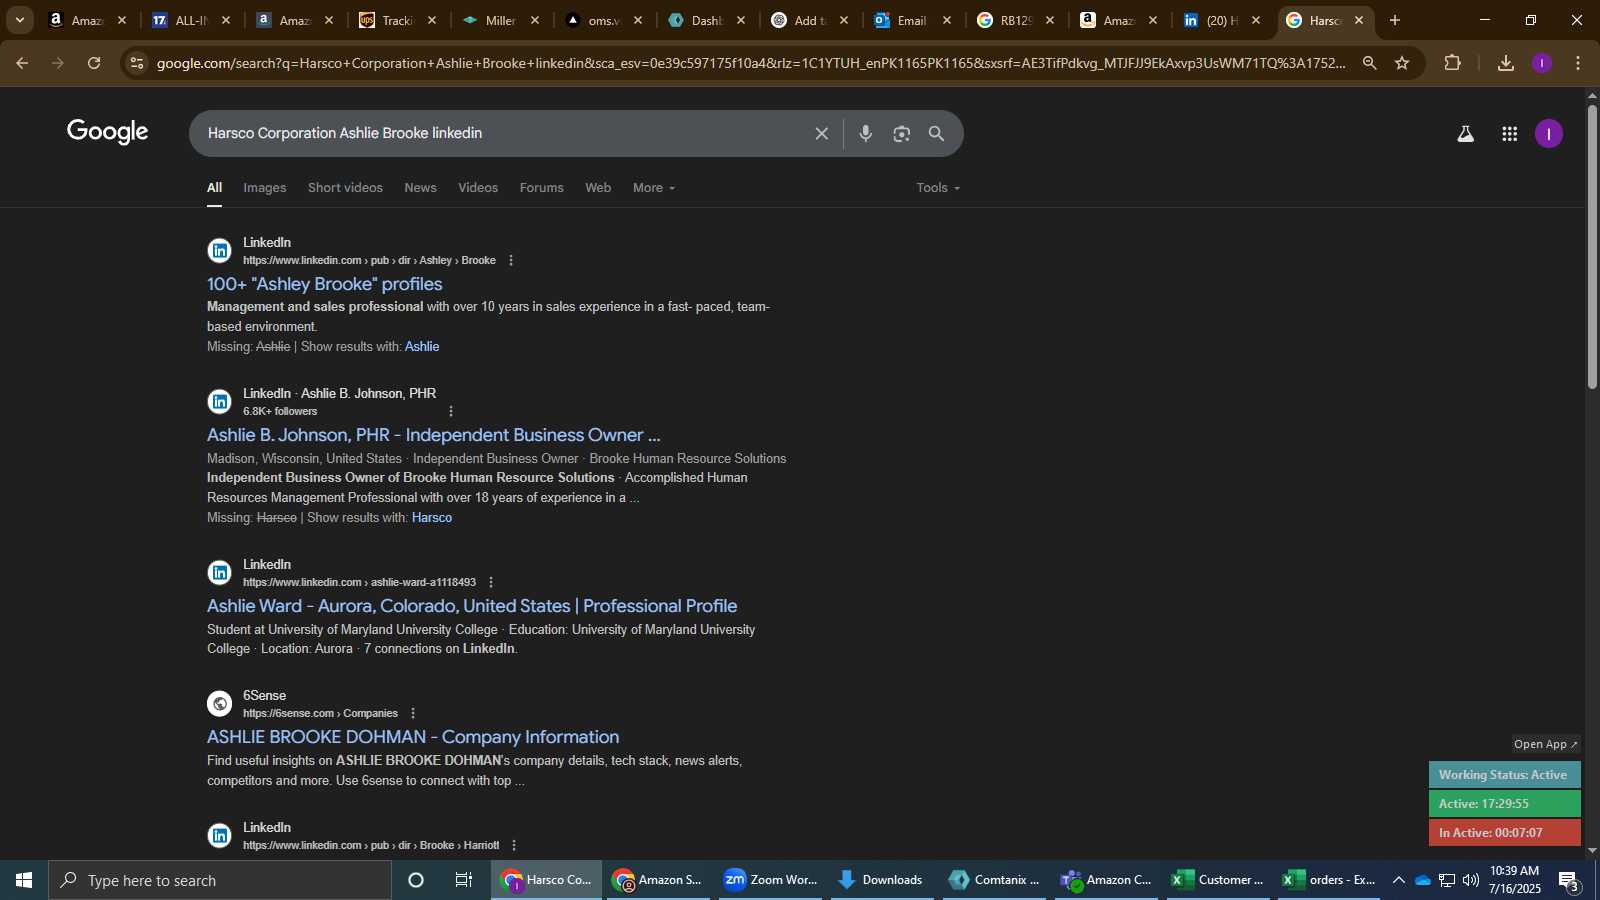This screenshot has width=1600, height=900.
Task: Open more options for Ashlie B. Johnson result
Action: pyautogui.click(x=451, y=411)
